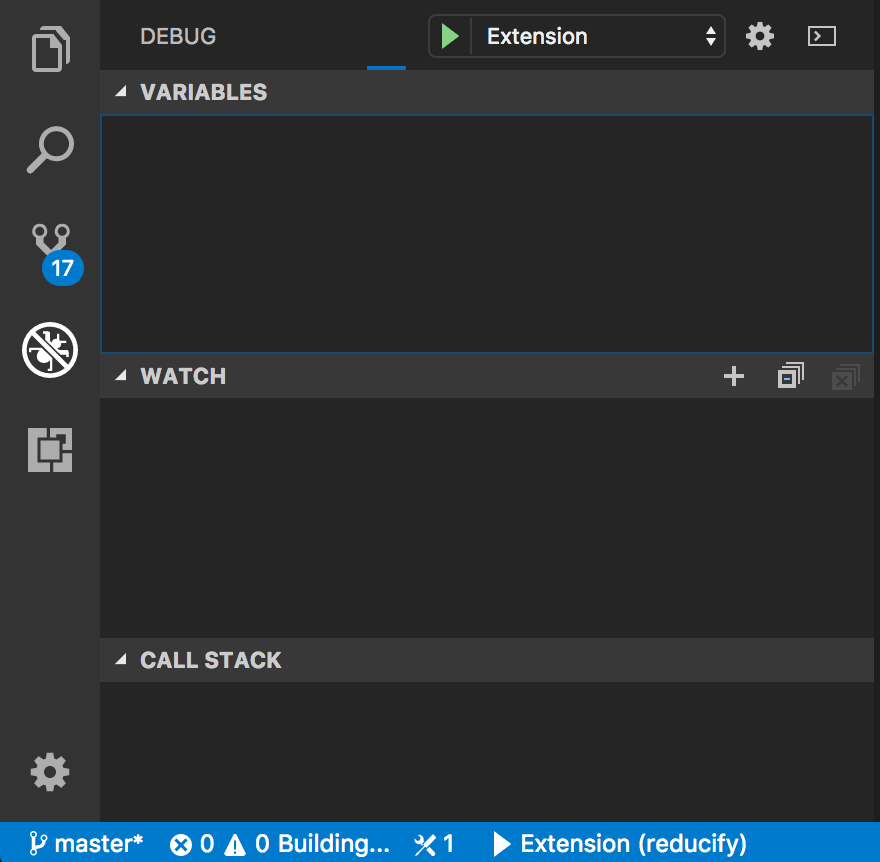Open the Explorer sidebar
Screen dimensions: 880x862
(49, 48)
